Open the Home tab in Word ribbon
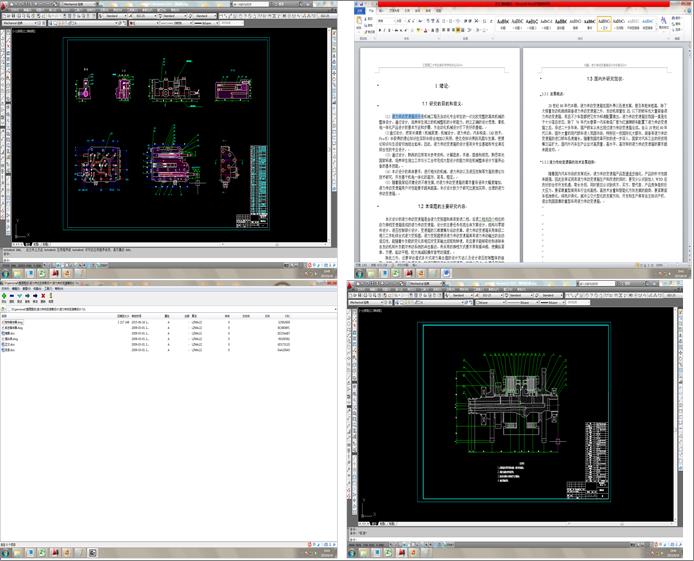Viewport: 694px width, 561px height. click(x=371, y=10)
